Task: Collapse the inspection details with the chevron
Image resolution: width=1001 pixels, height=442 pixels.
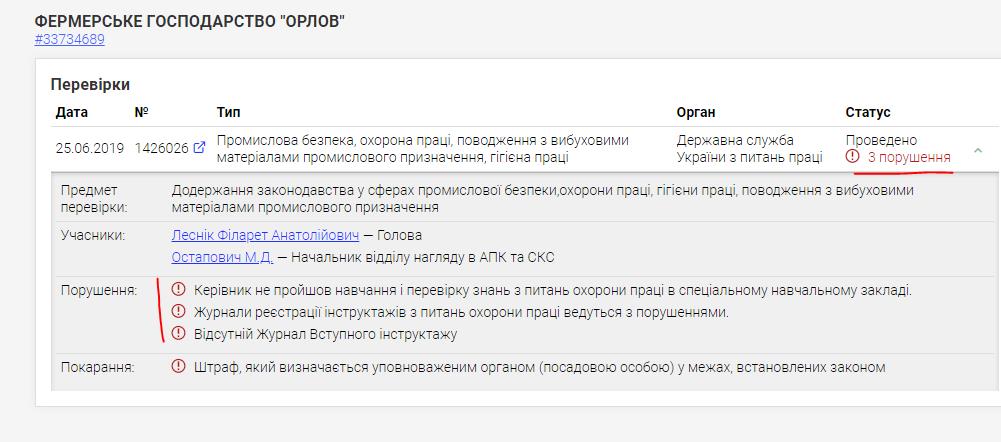Action: click(978, 150)
